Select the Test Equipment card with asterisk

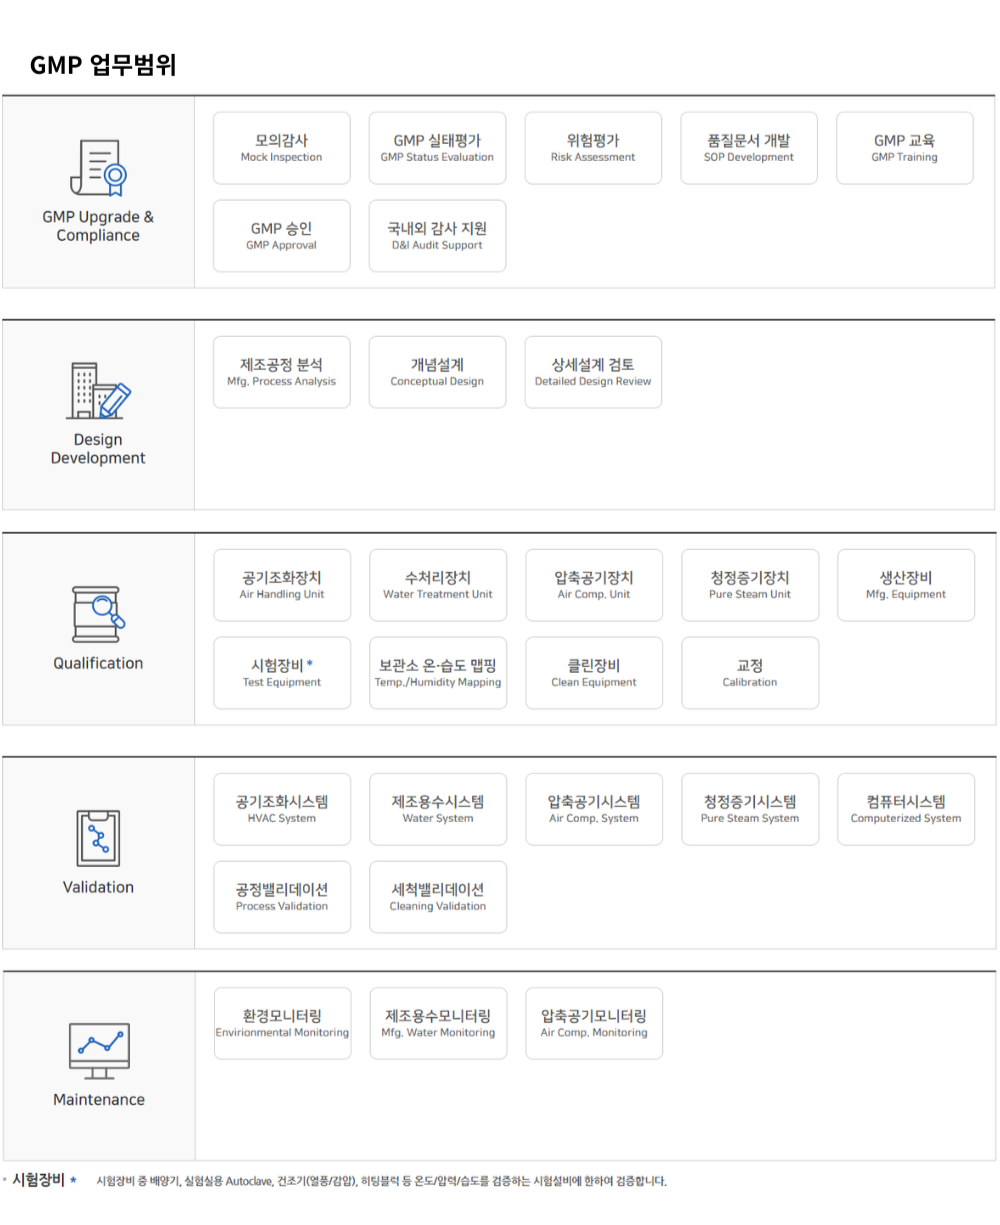282,673
